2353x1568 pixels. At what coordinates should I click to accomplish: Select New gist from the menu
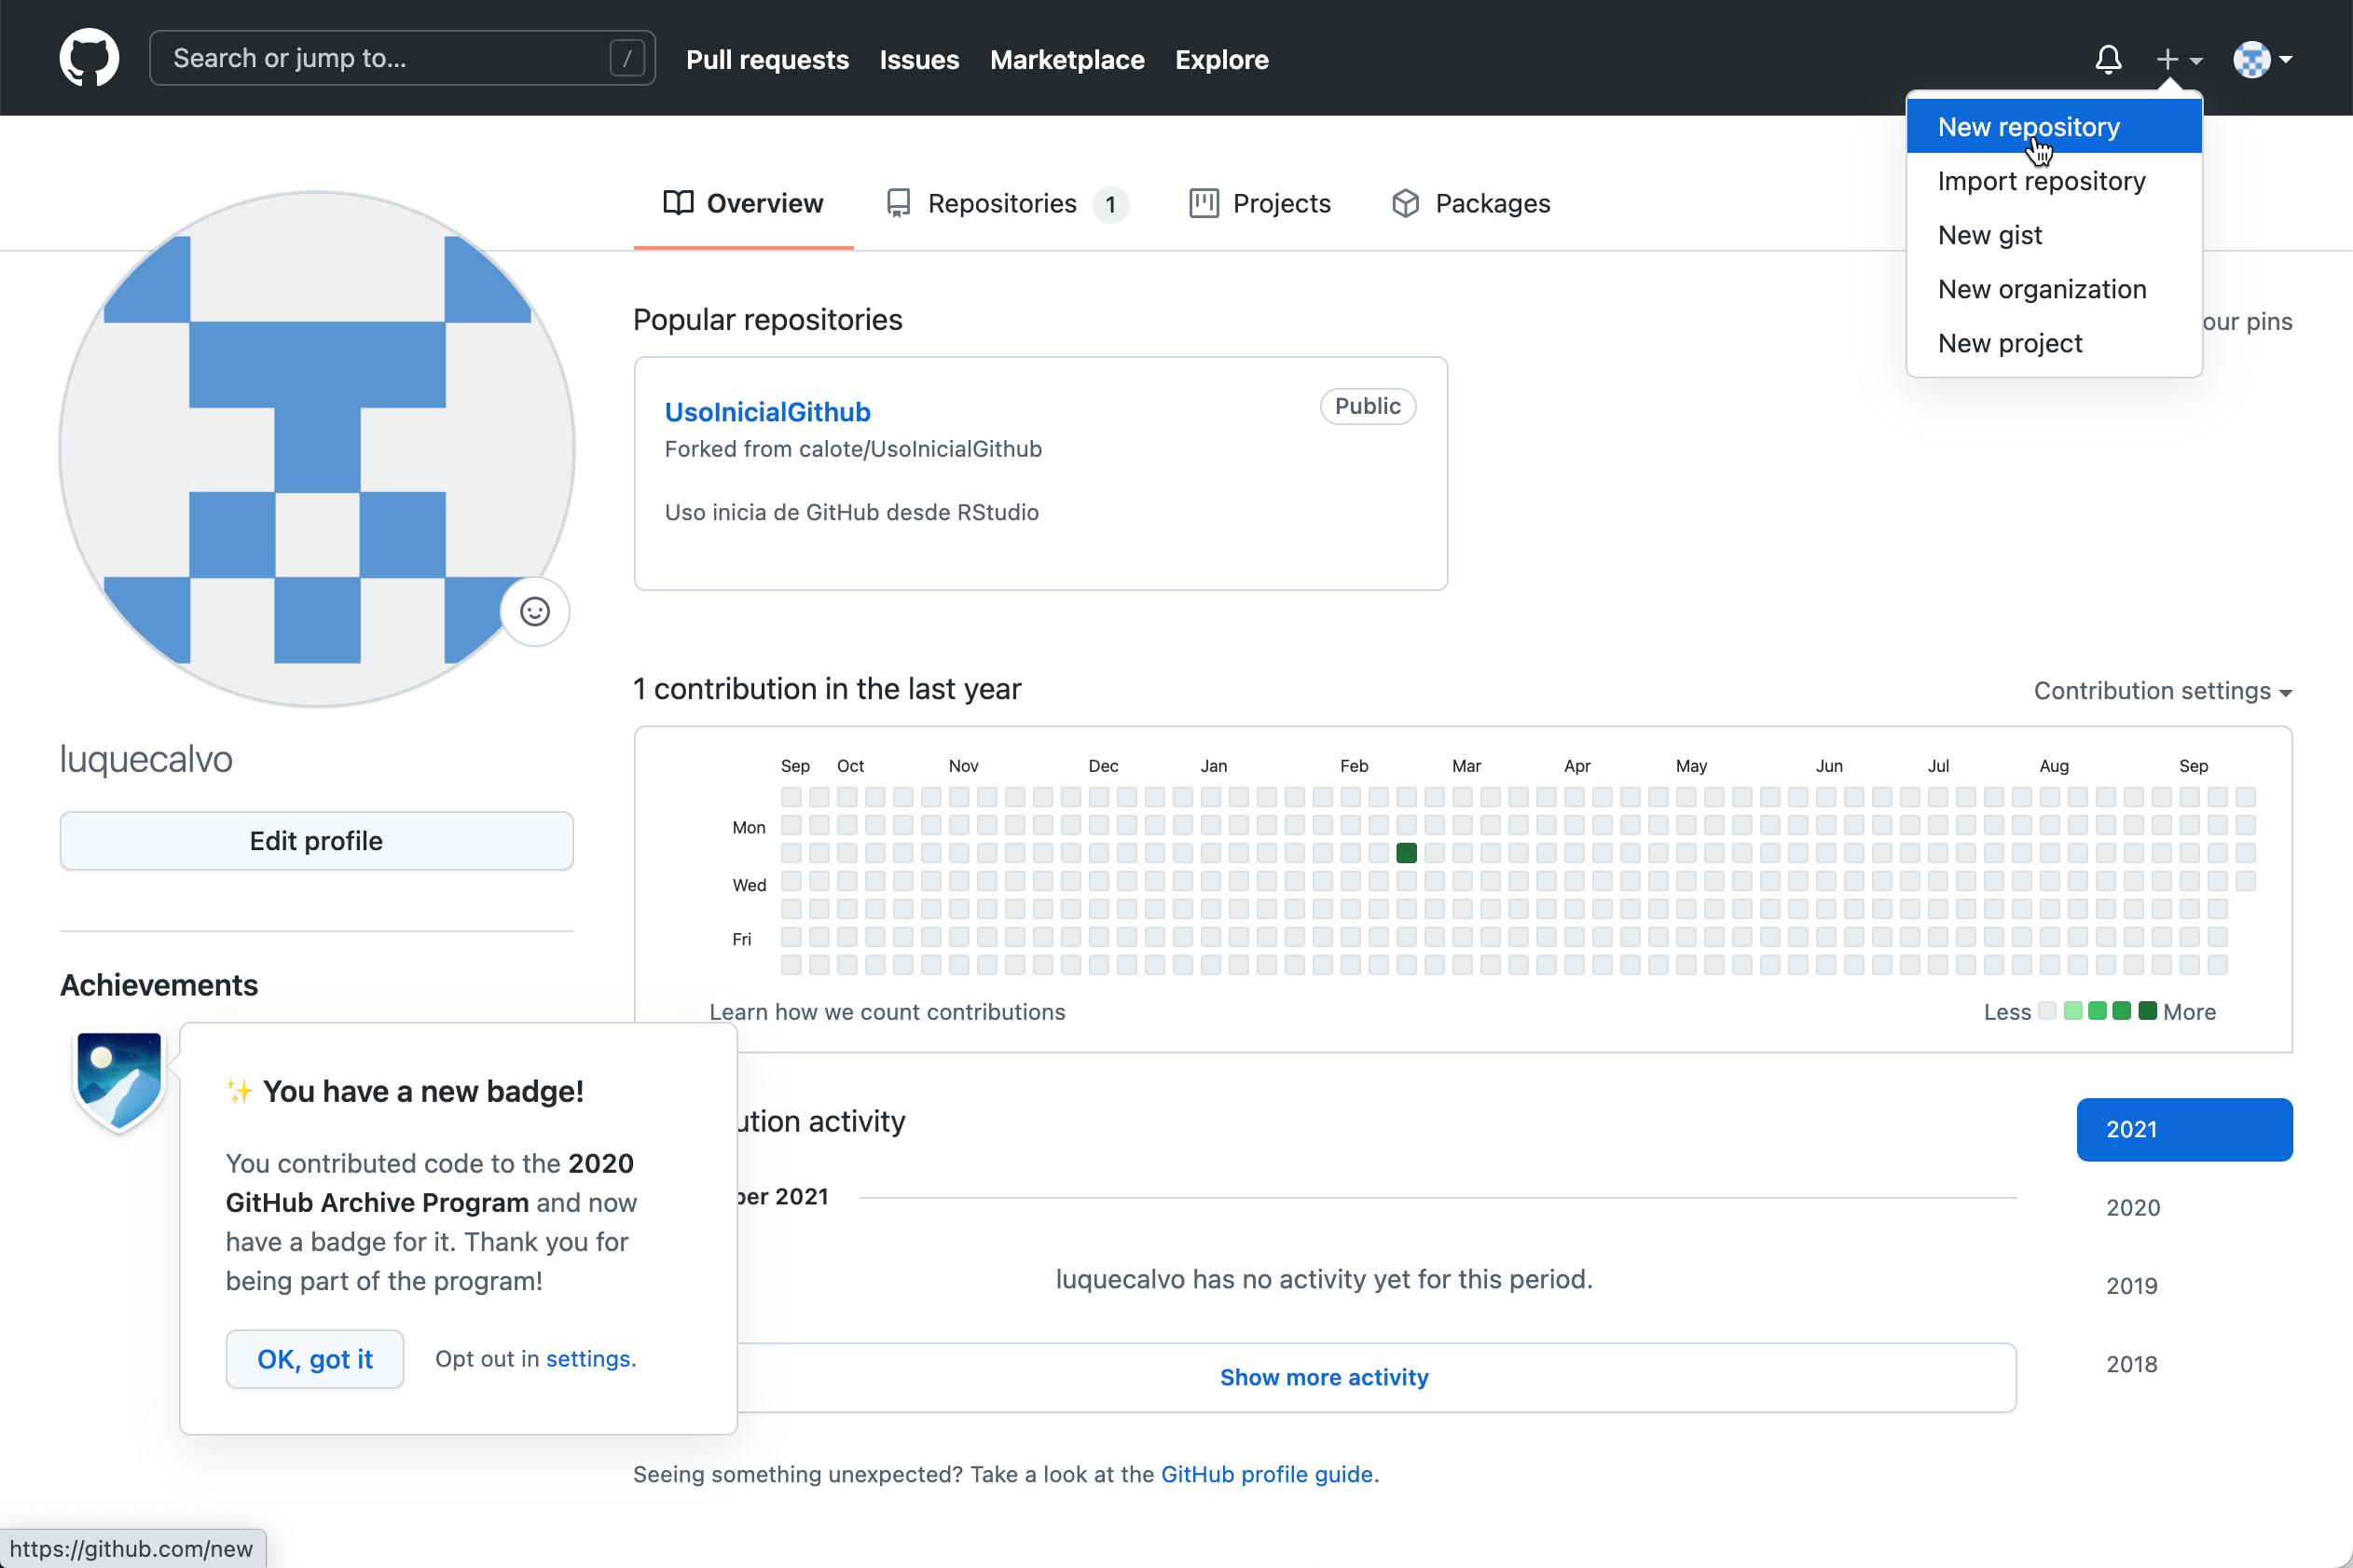coord(2054,235)
